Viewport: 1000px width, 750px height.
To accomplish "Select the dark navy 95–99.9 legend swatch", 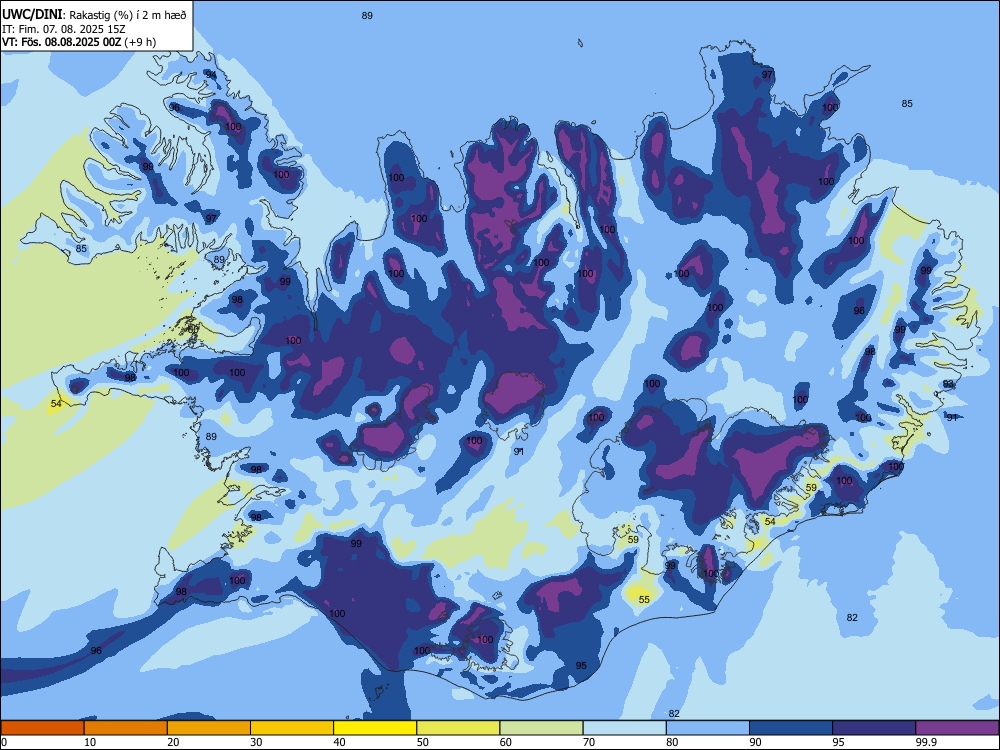I will 874,728.
